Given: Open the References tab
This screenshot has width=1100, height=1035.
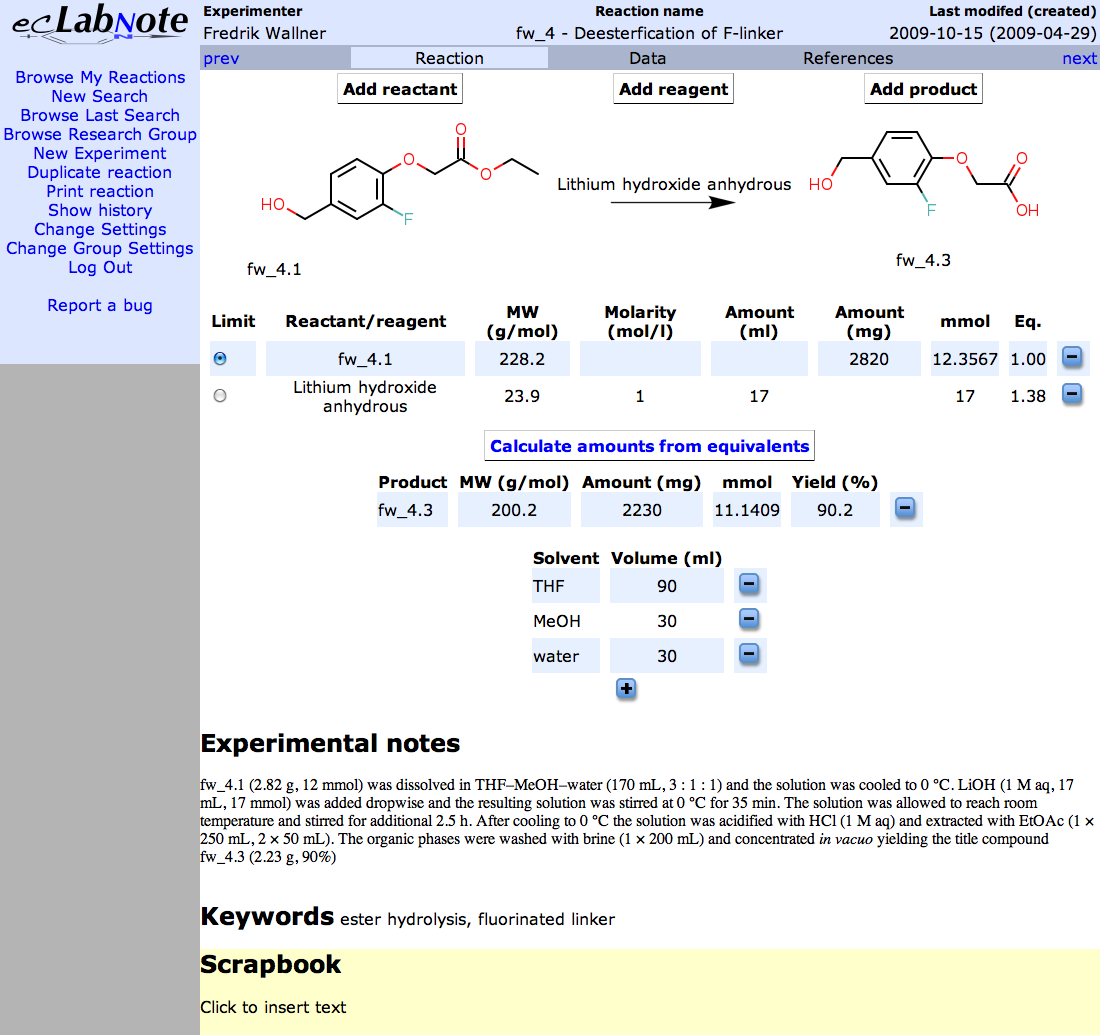Looking at the screenshot, I should [x=847, y=58].
